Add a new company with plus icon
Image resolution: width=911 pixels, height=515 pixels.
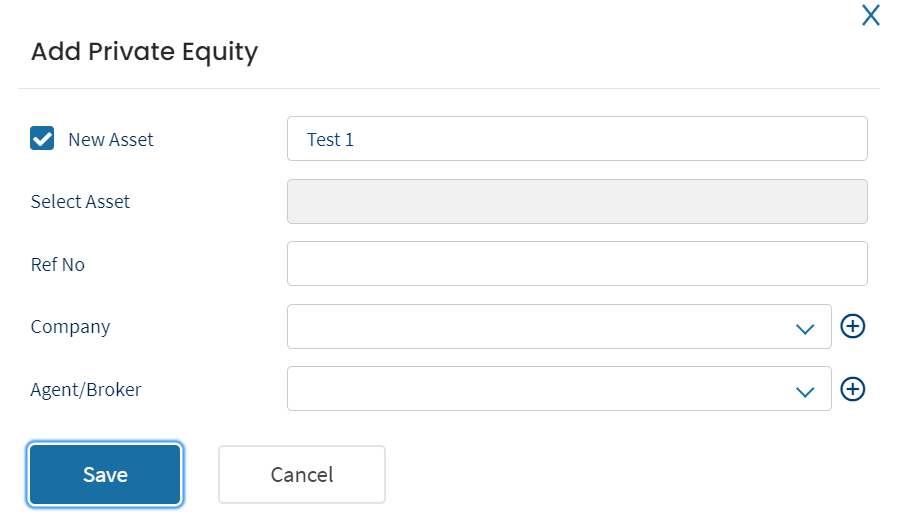(x=852, y=326)
